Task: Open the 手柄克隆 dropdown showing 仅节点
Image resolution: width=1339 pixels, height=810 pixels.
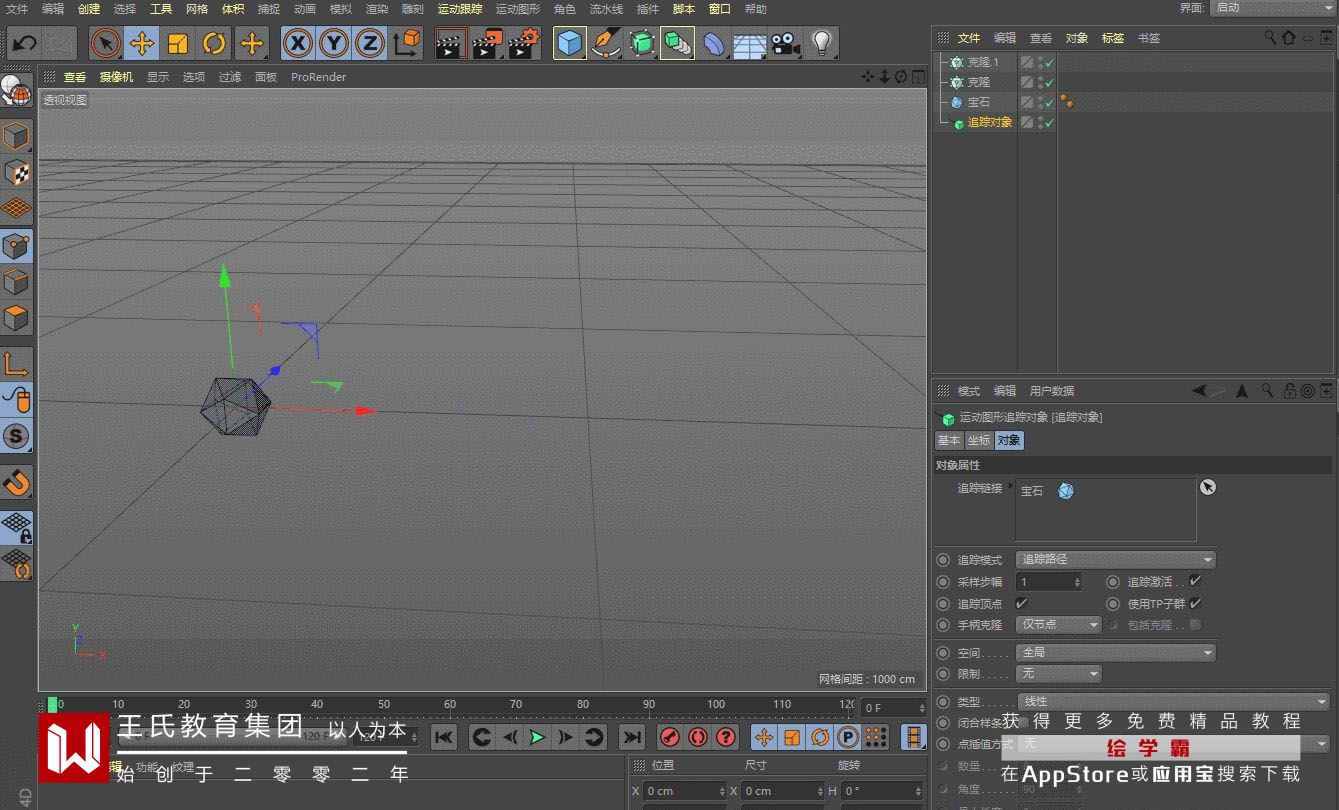Action: (1059, 625)
